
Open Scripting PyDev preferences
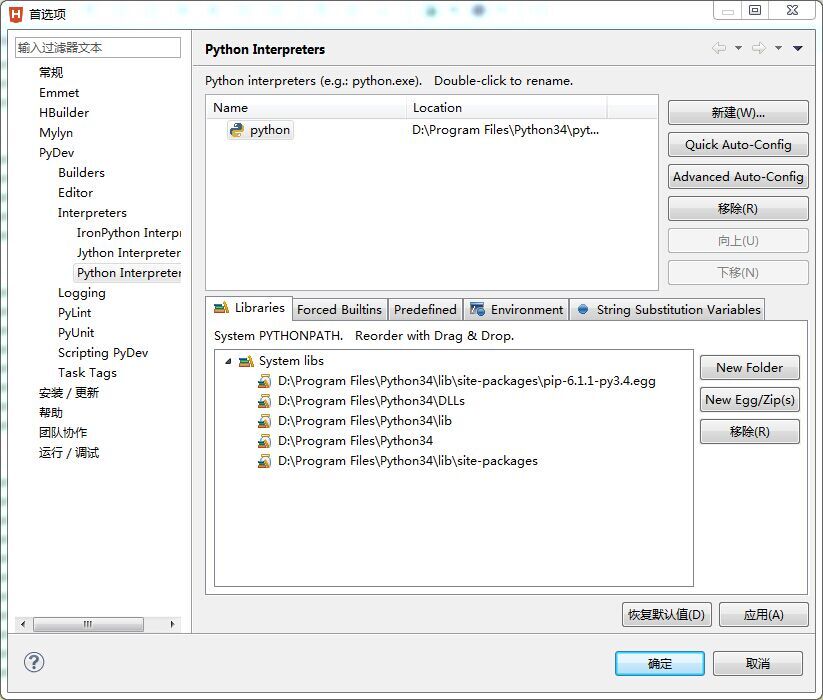[103, 353]
